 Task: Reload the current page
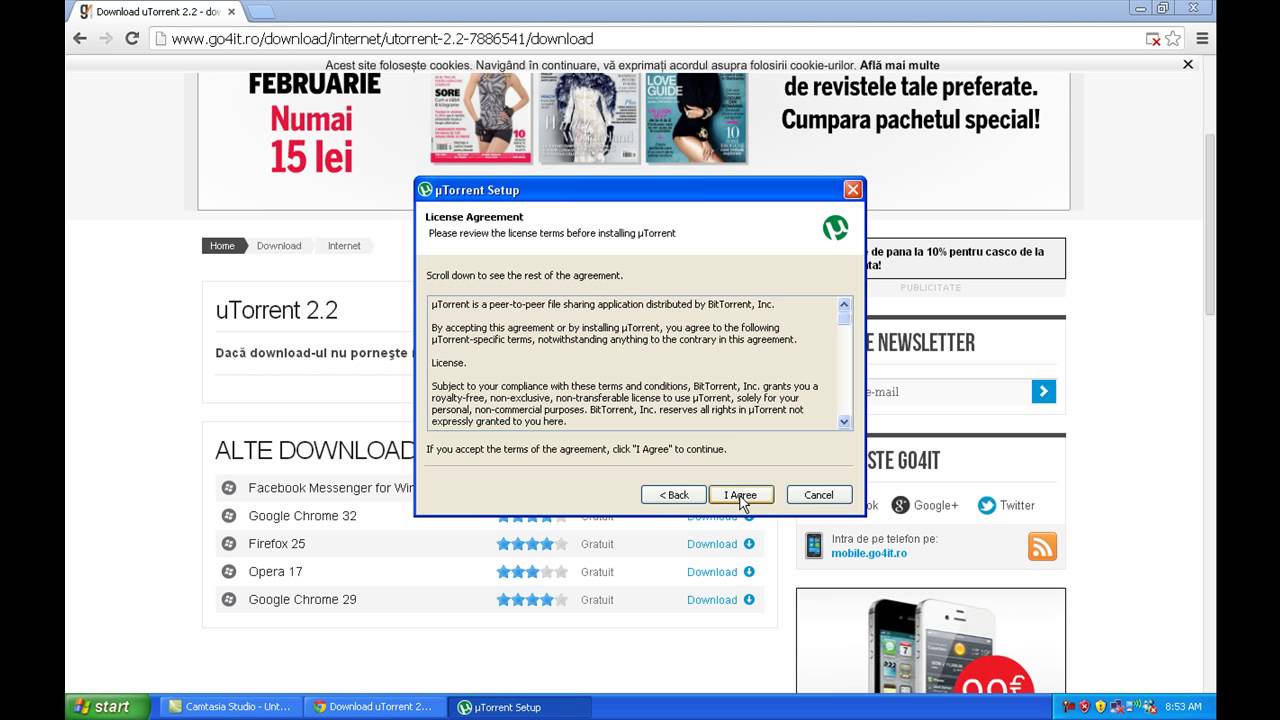coord(132,38)
